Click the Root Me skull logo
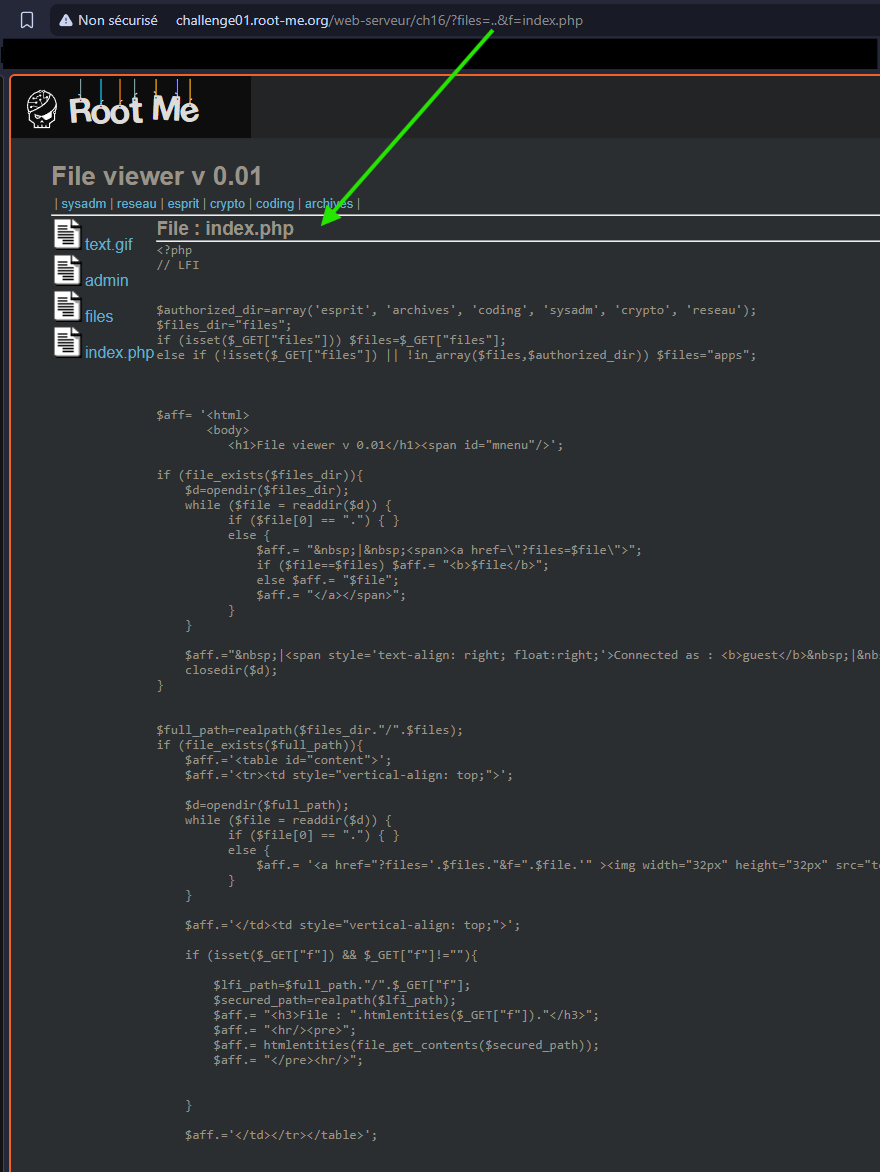Screen dimensions: 880x1172 pyautogui.click(x=43, y=107)
